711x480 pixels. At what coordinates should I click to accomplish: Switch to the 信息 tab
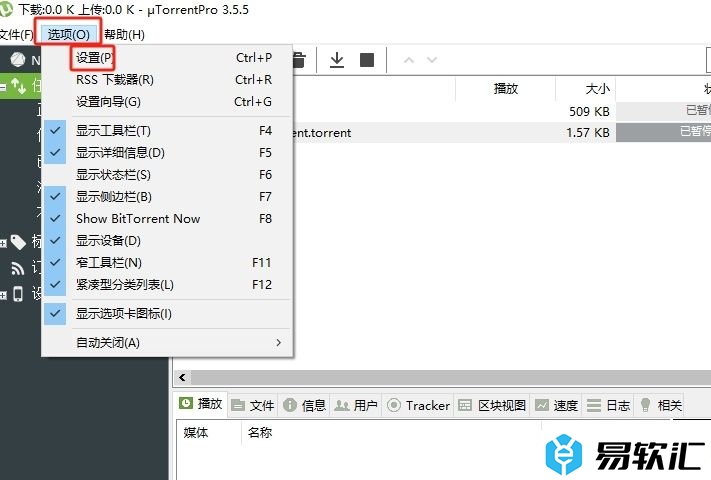pos(304,405)
